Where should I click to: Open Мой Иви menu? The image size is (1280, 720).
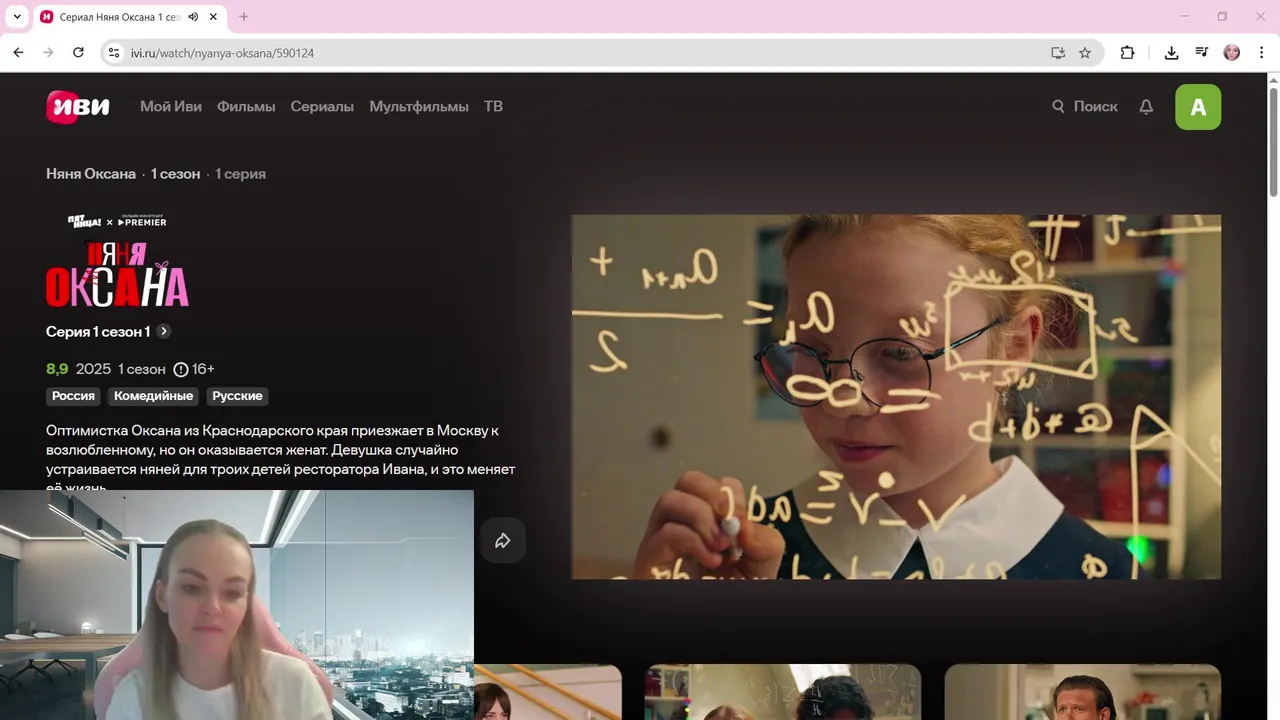171,106
